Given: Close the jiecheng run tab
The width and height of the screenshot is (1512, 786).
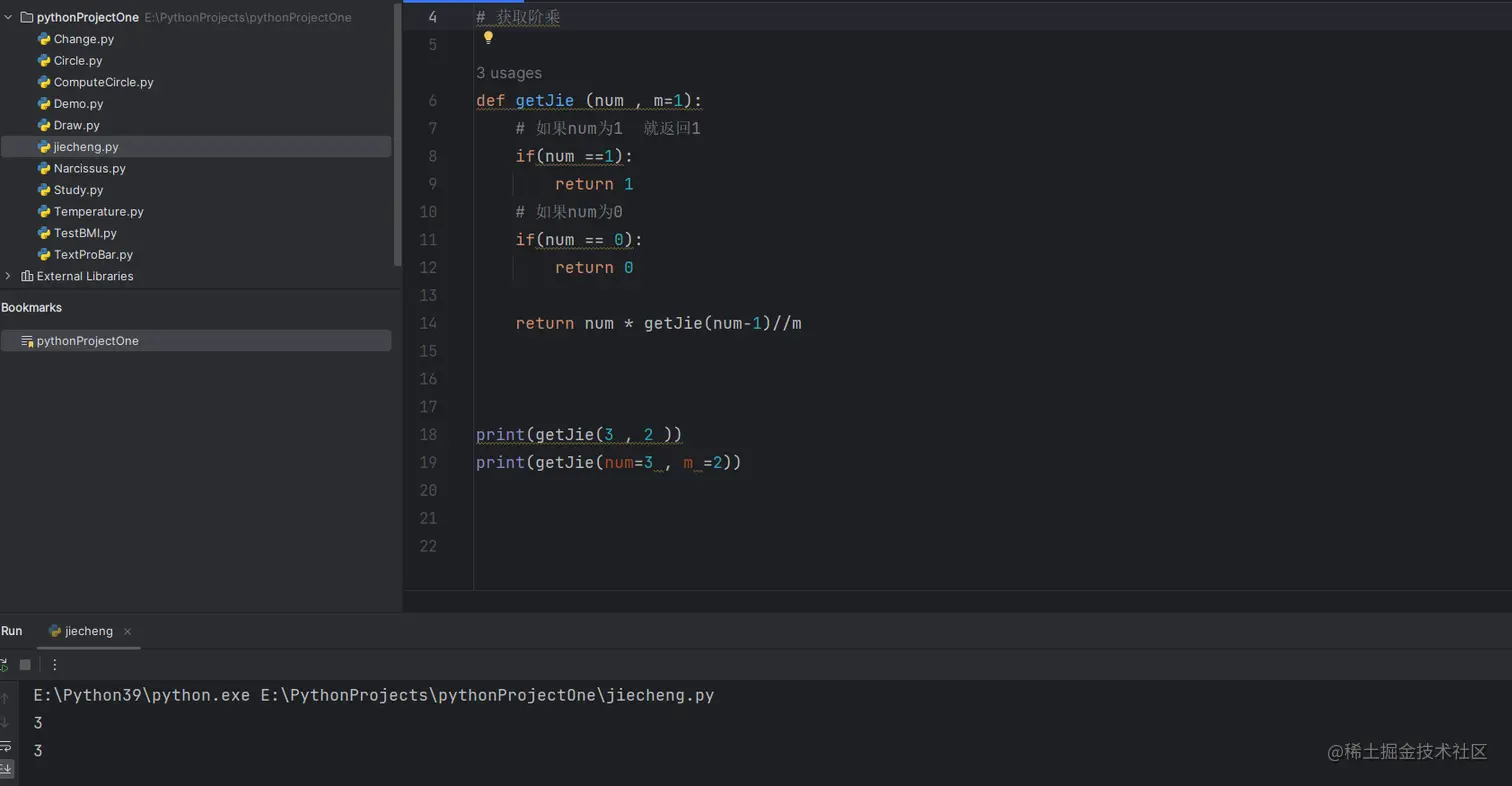Looking at the screenshot, I should (x=128, y=632).
